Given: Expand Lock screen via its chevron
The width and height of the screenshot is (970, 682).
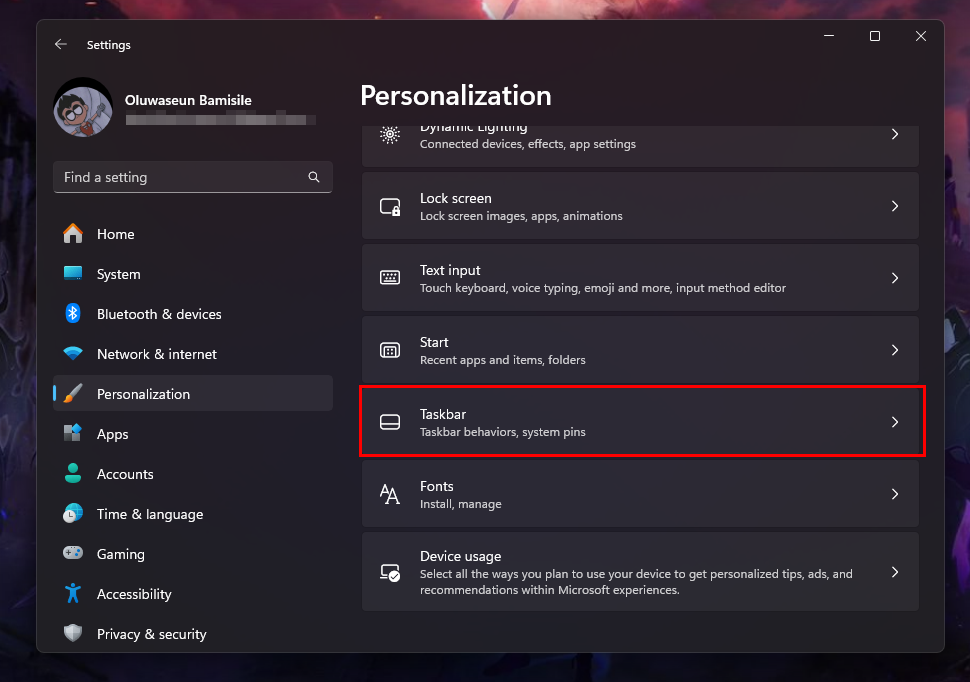Looking at the screenshot, I should tap(895, 206).
